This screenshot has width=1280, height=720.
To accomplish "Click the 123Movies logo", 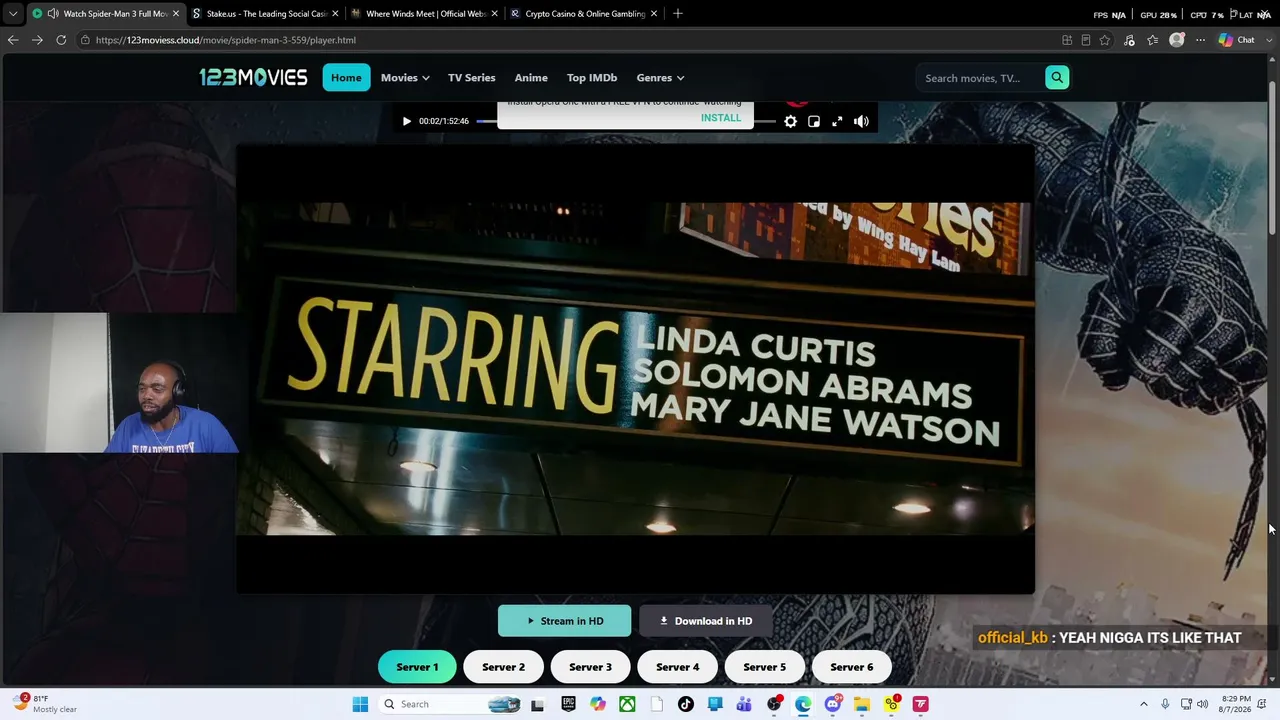I will (x=253, y=77).
